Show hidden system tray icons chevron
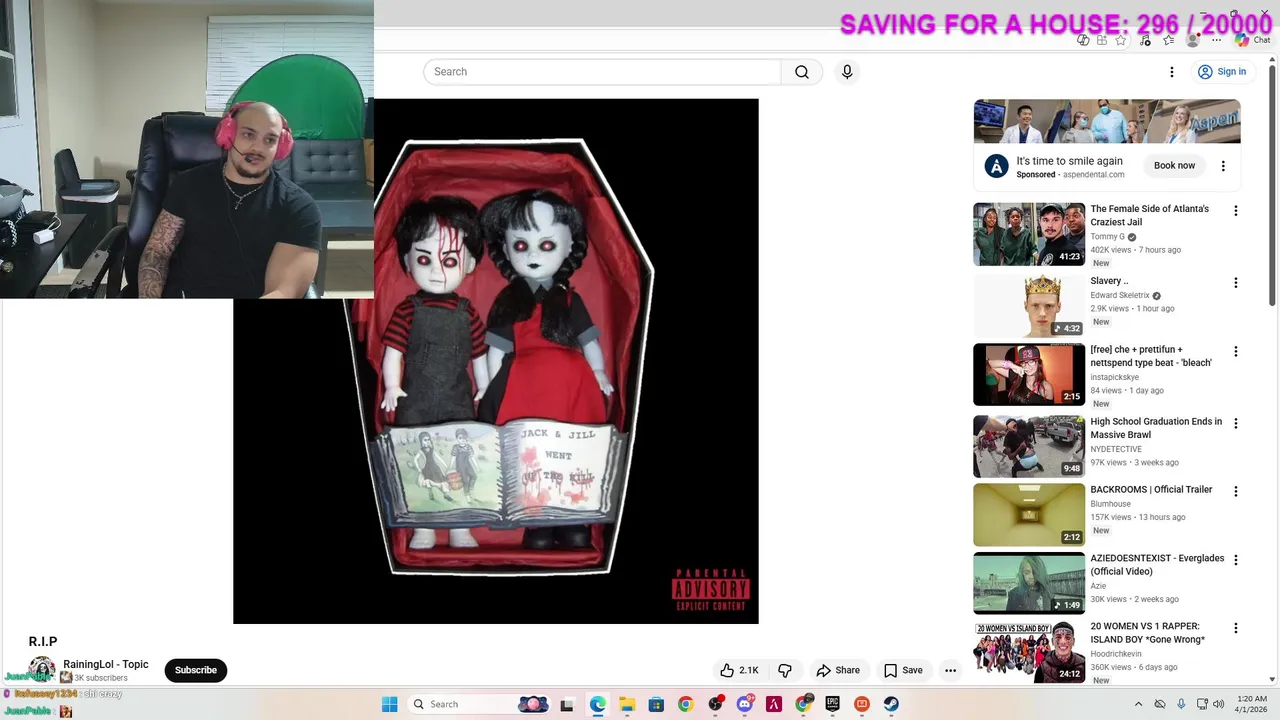The width and height of the screenshot is (1280, 720). (1138, 704)
